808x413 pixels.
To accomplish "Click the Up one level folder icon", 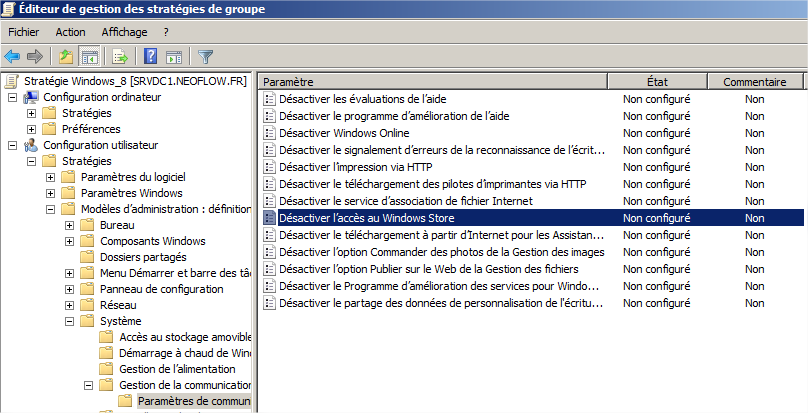I will point(66,56).
